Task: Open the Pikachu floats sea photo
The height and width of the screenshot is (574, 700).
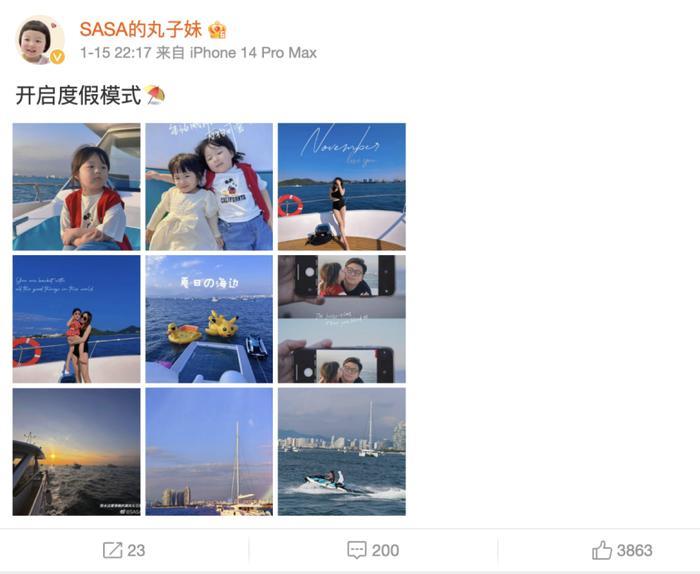Action: [209, 319]
